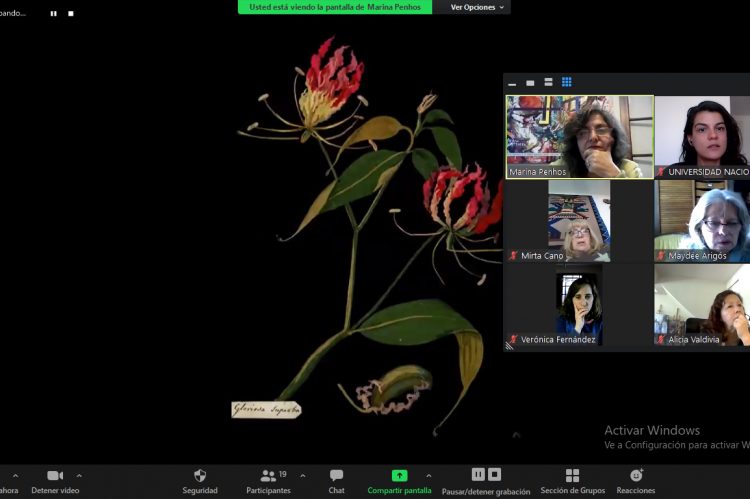This screenshot has height=499, width=750.
Task: Open the arrow next to Compartir pantalla
Action: click(x=429, y=475)
